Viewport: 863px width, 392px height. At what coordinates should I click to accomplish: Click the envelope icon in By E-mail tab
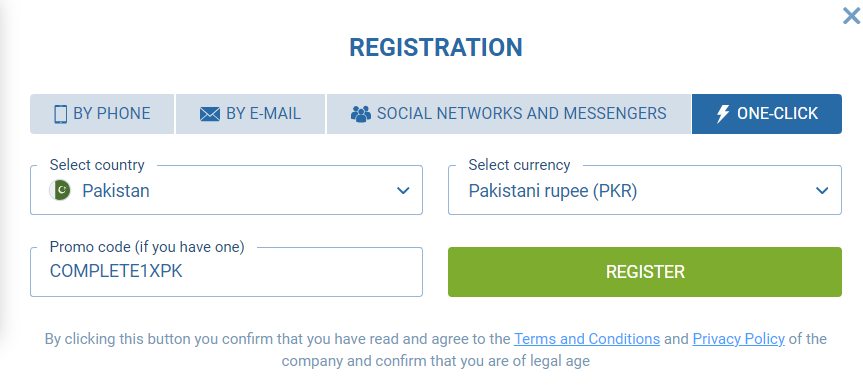click(210, 114)
